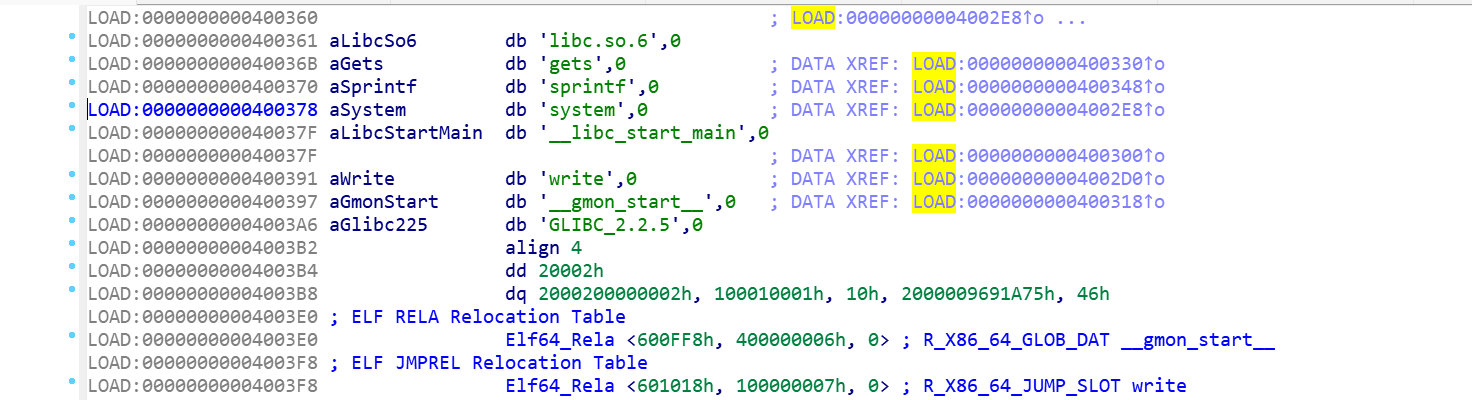The width and height of the screenshot is (1472, 400).
Task: Click the breakpoint dot next to the aGets line
Action: pos(71,63)
